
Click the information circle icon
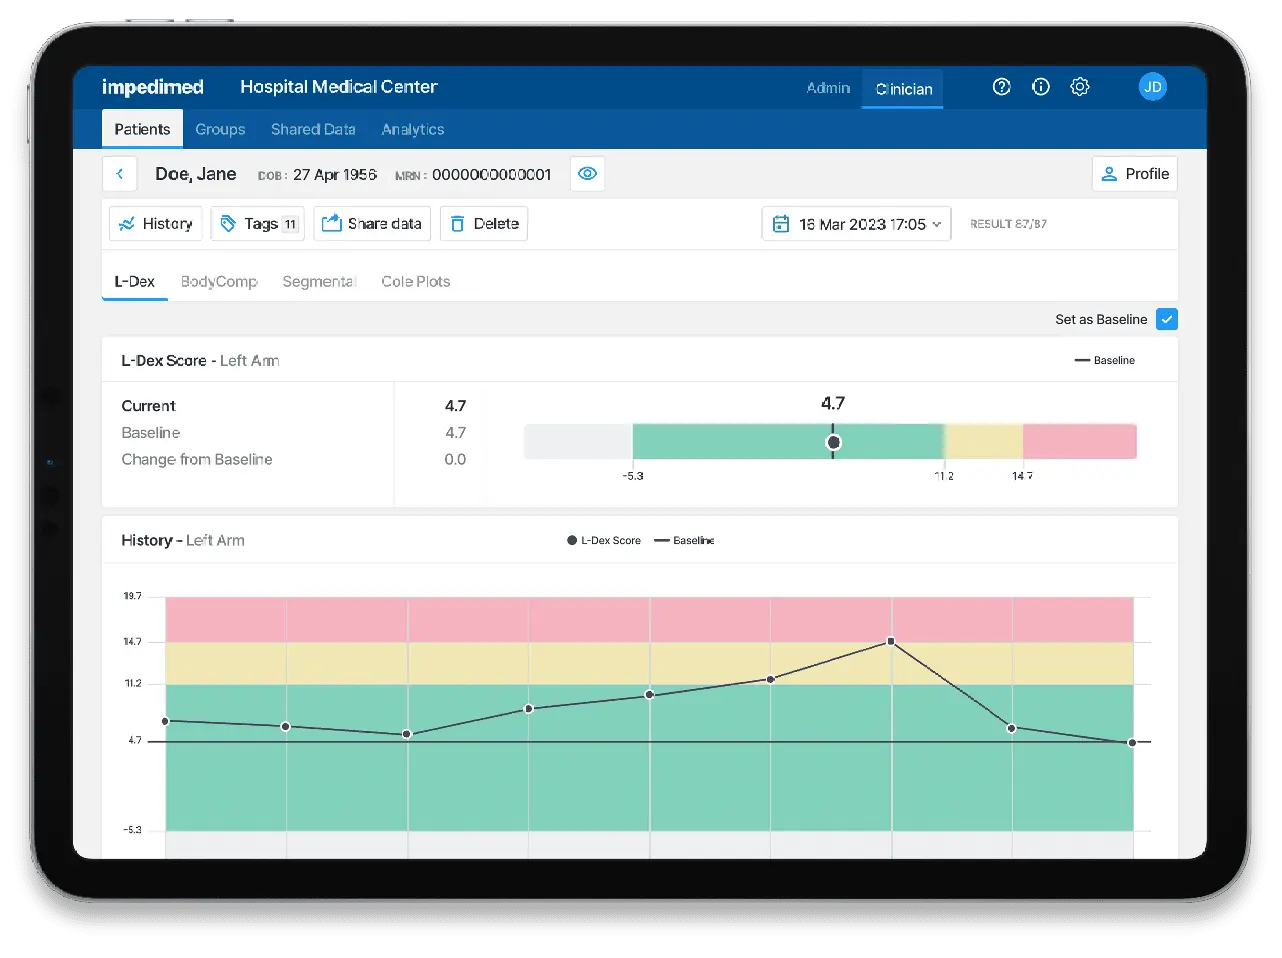[1040, 87]
